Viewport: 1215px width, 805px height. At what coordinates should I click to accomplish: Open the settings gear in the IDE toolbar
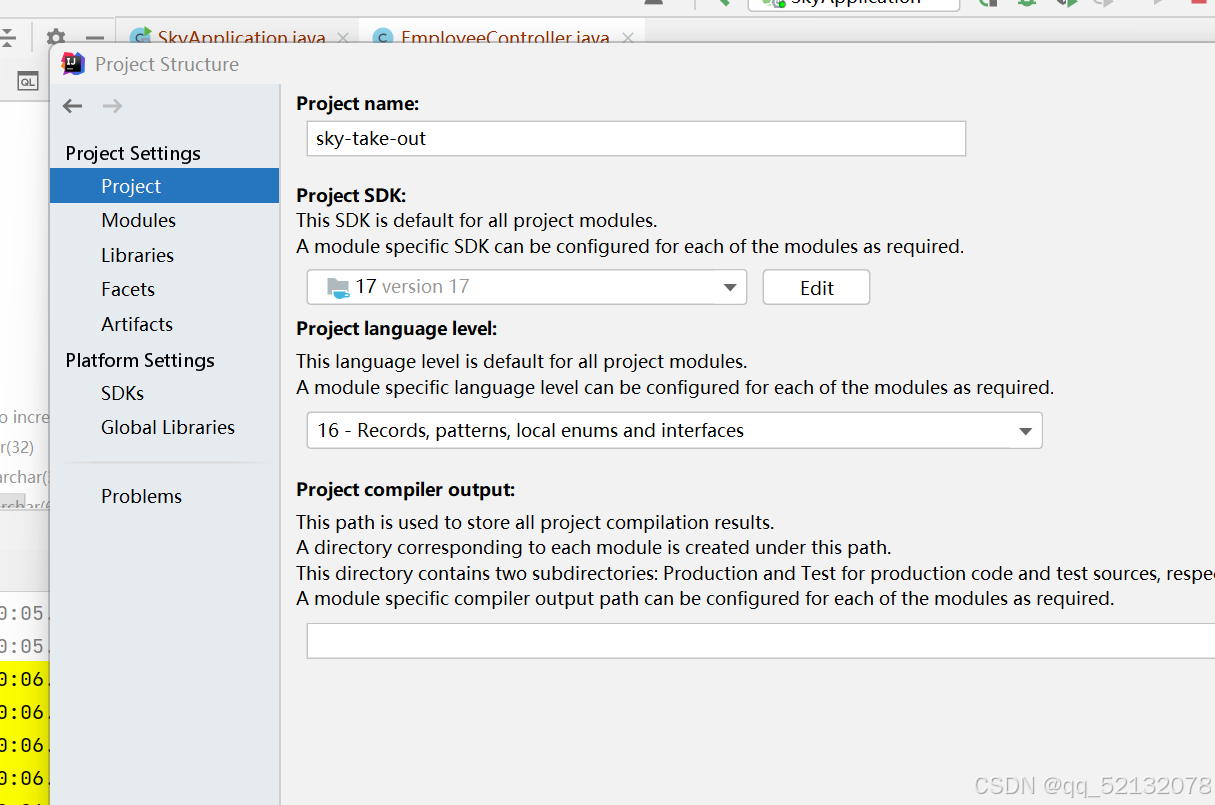[56, 38]
